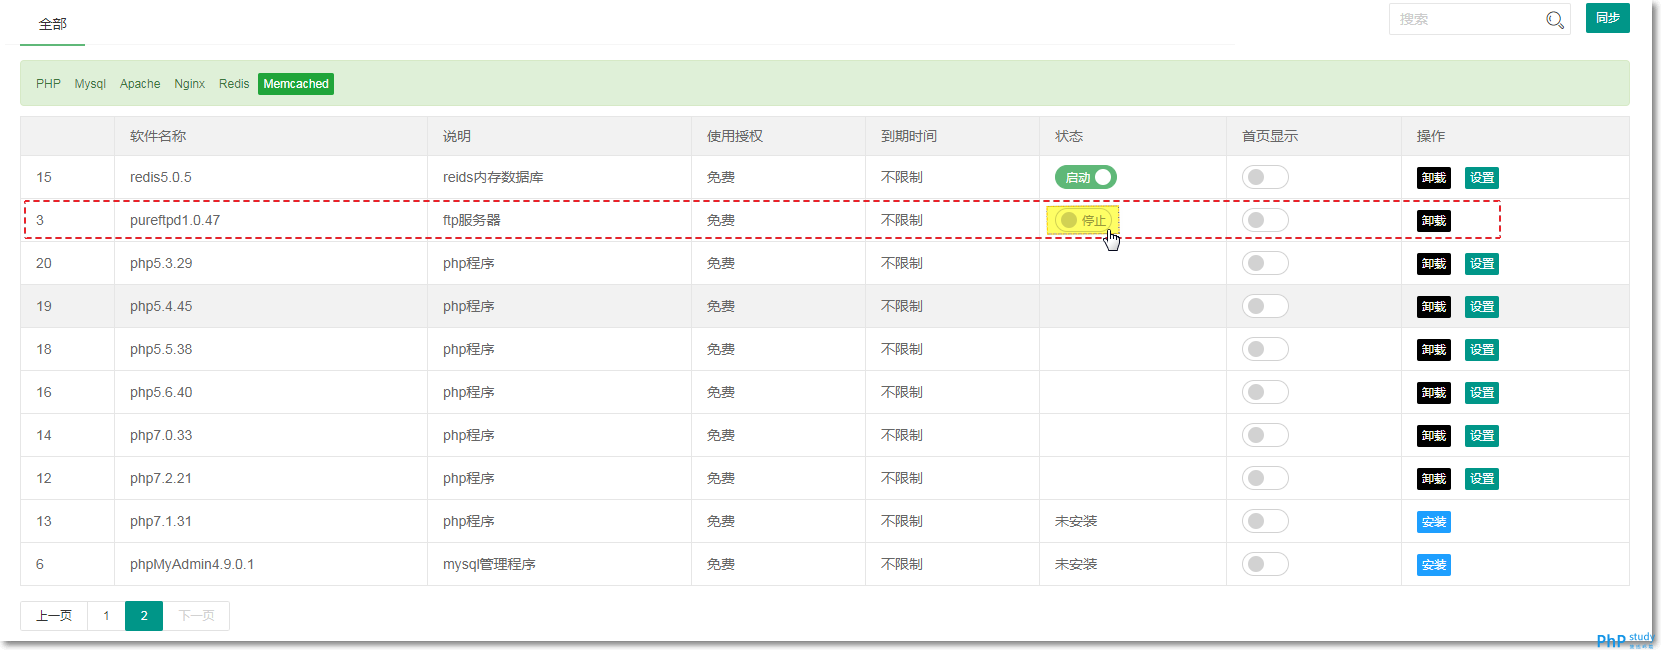Enable homepage display for phpMyAdmin4.9.0.1

tap(1265, 564)
